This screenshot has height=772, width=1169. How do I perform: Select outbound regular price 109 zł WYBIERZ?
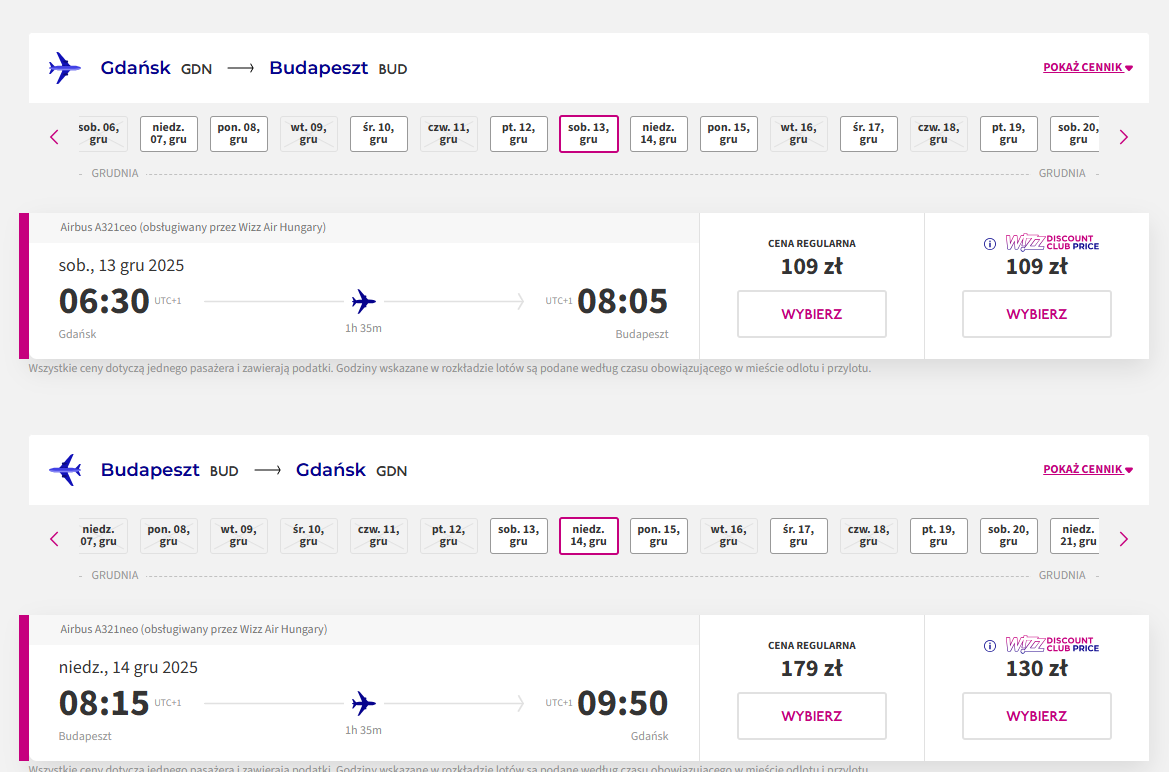point(812,314)
